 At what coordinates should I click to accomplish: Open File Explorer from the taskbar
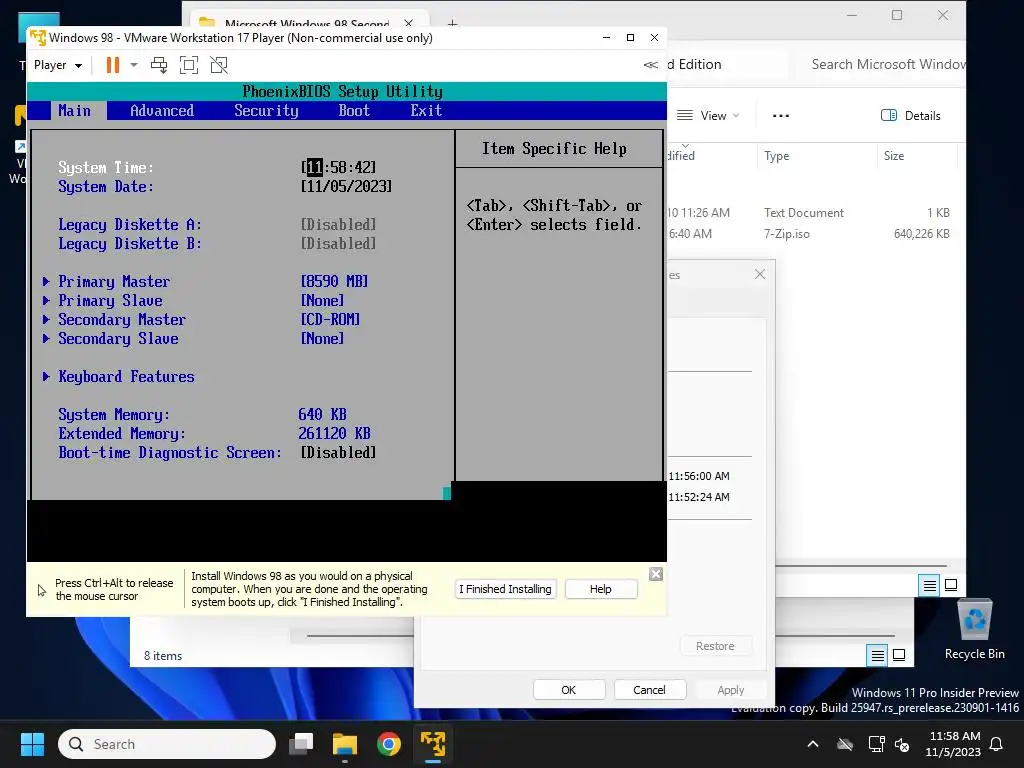tap(345, 744)
